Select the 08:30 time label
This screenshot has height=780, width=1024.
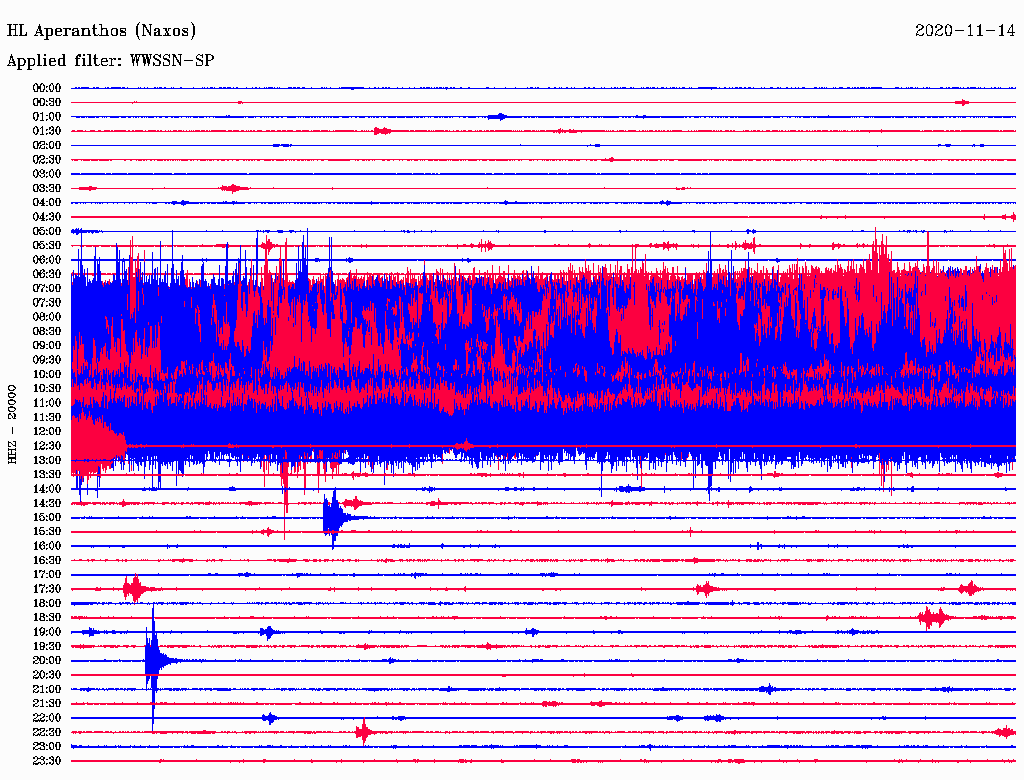[x=47, y=331]
